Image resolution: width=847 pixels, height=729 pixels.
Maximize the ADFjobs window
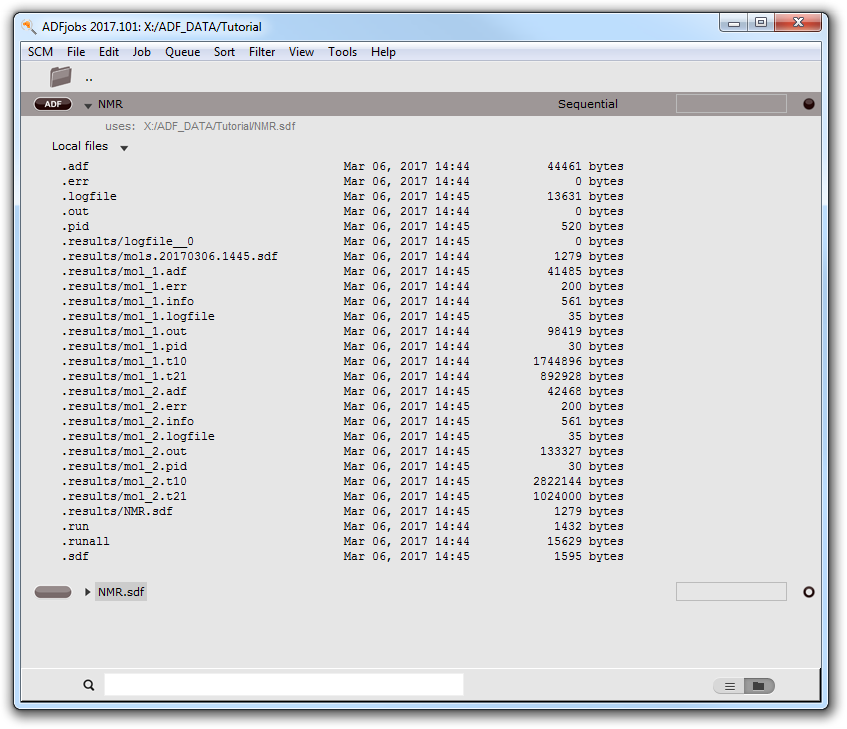point(761,23)
